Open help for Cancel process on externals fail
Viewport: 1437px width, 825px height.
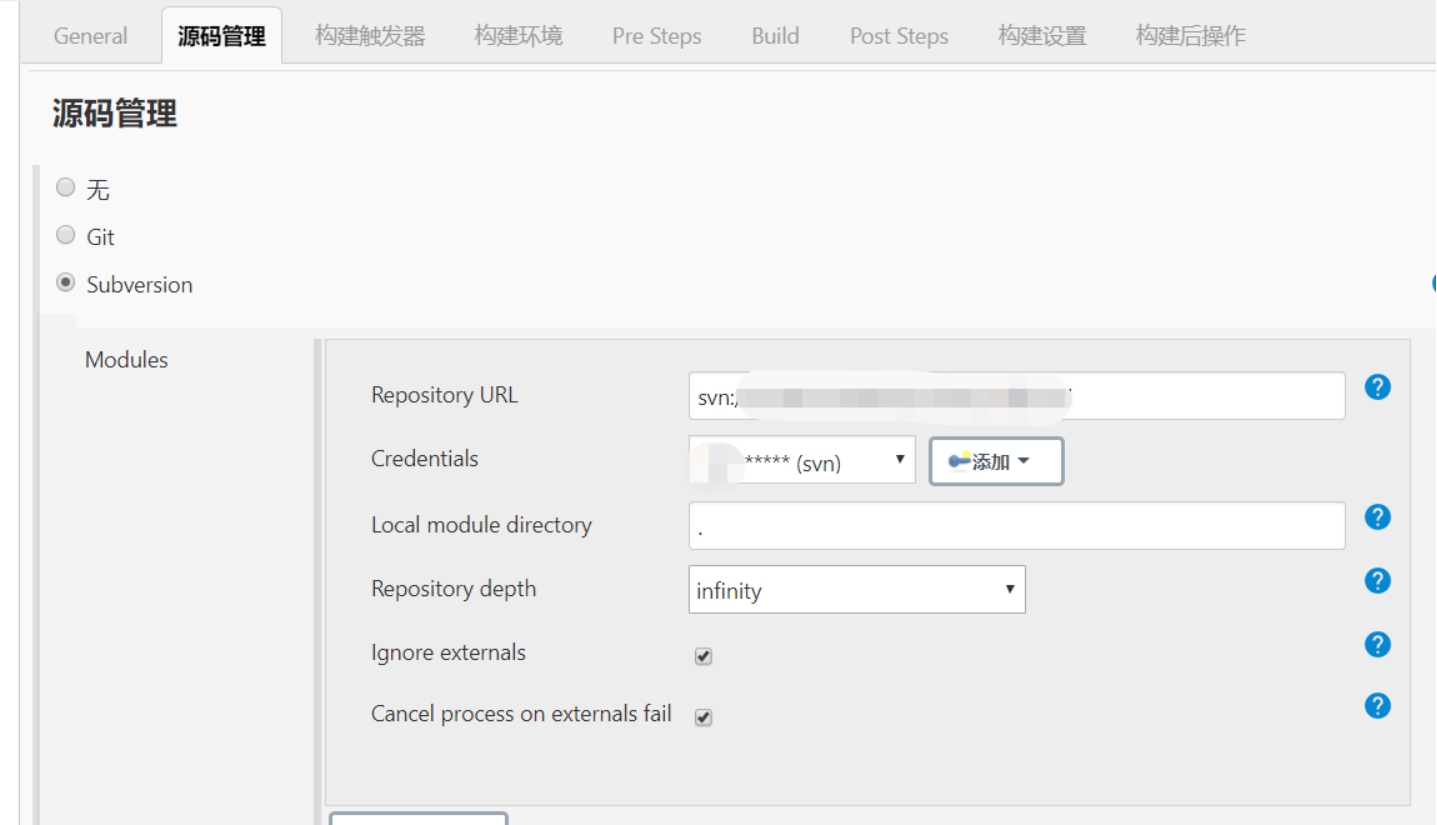[x=1377, y=706]
